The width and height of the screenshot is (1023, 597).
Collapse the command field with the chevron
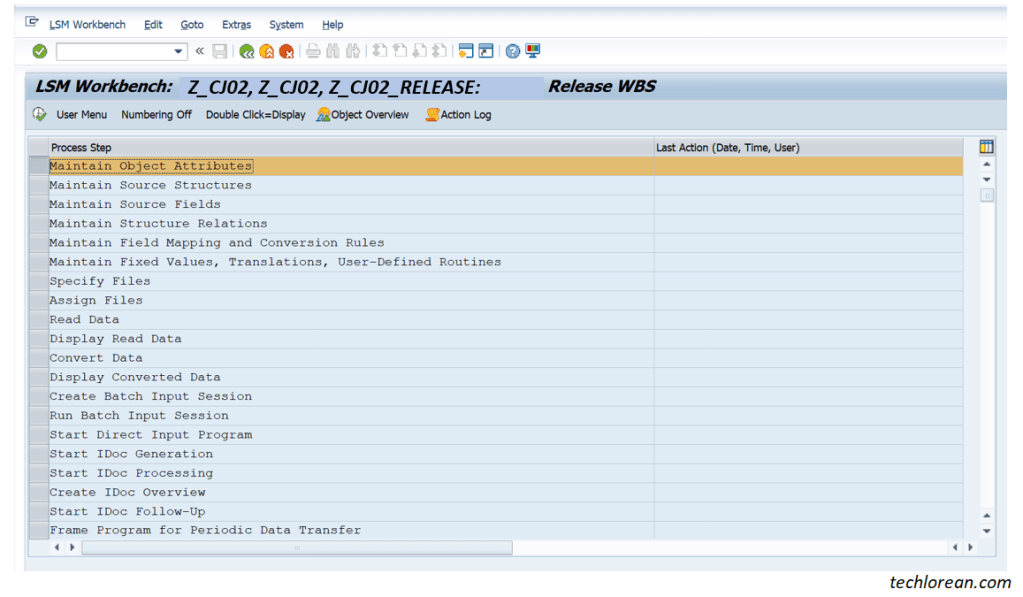(x=199, y=51)
